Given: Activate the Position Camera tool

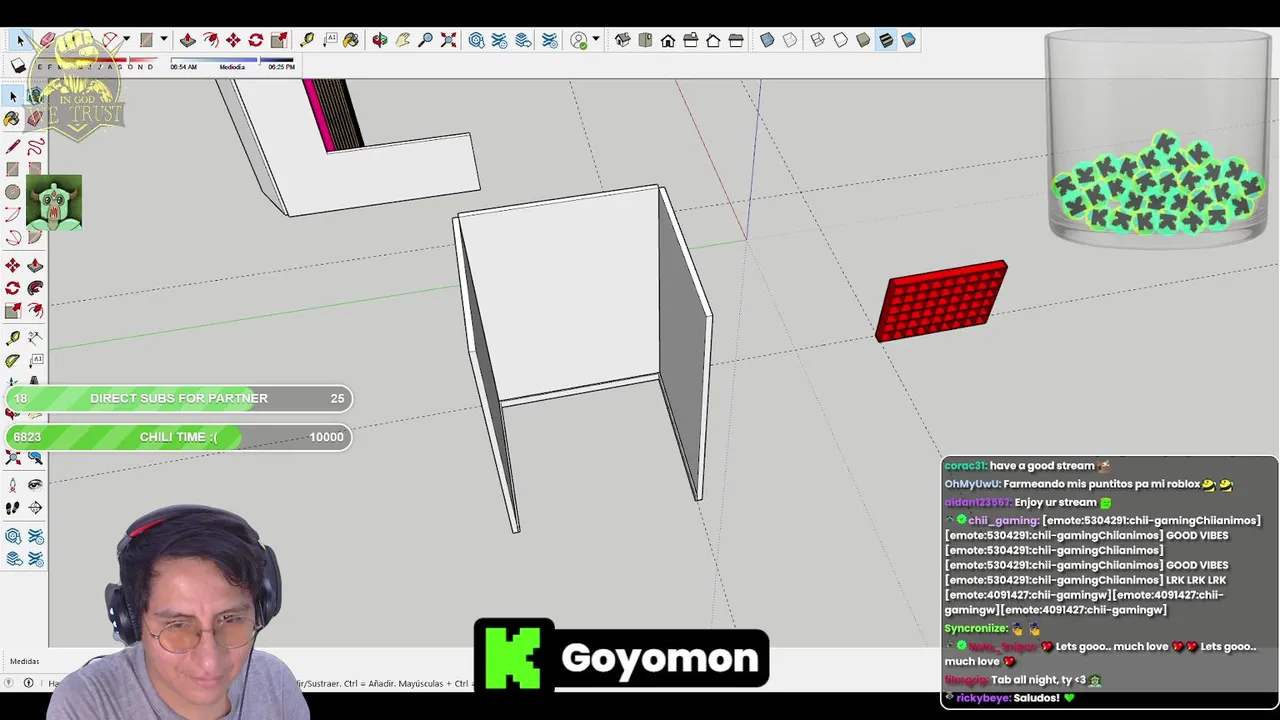Looking at the screenshot, I should 12,485.
